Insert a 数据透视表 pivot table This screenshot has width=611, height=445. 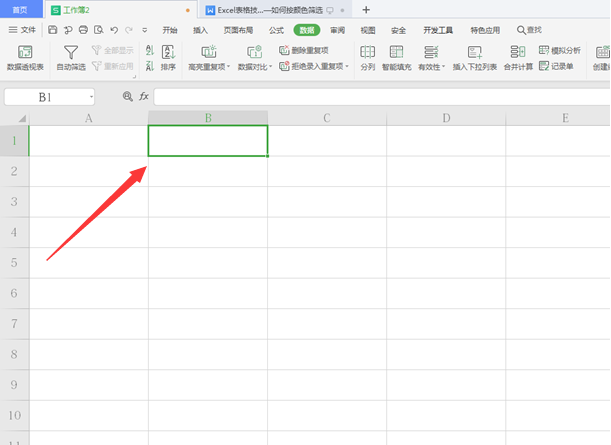pyautogui.click(x=25, y=58)
